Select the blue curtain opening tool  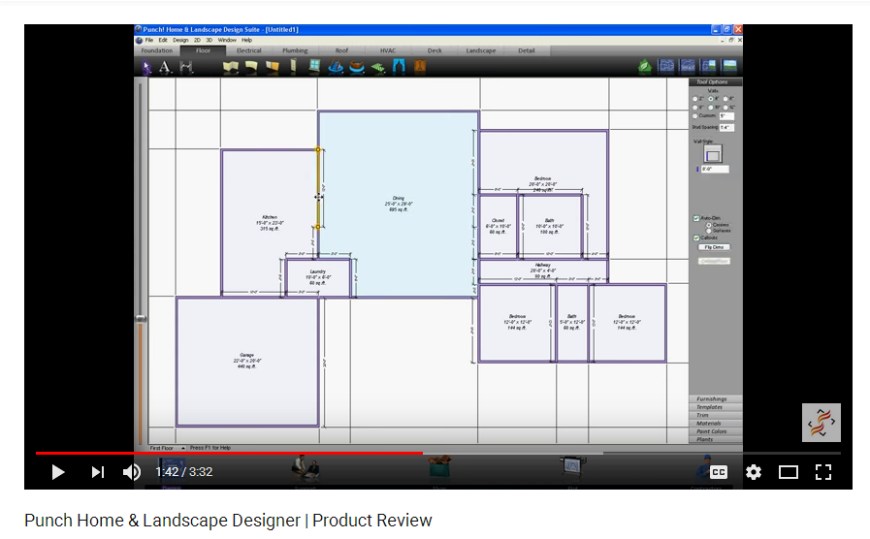tap(398, 67)
